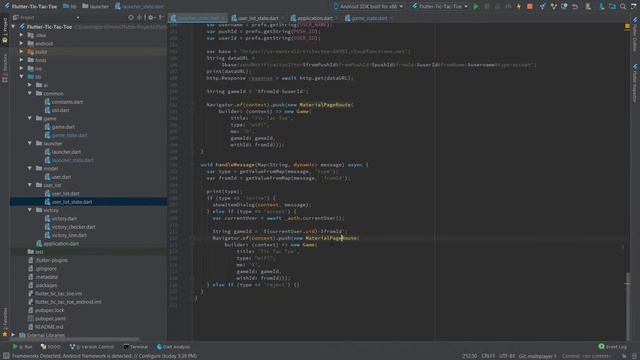Click the launcher breadcrumb in navigation bar
640x360 pixels.
pos(96,7)
